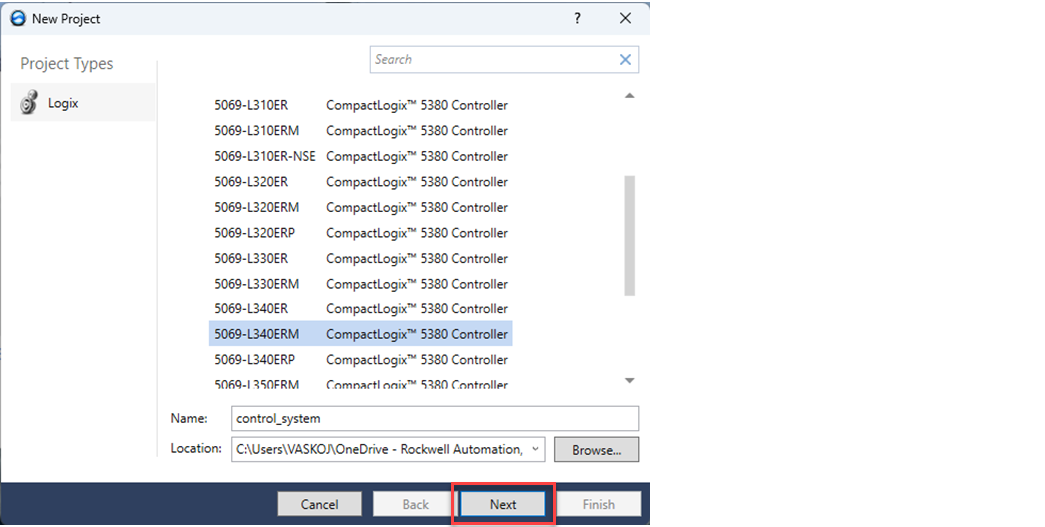Select controller 5069-L320ERM
This screenshot has height=527, width=1045.
[361, 207]
